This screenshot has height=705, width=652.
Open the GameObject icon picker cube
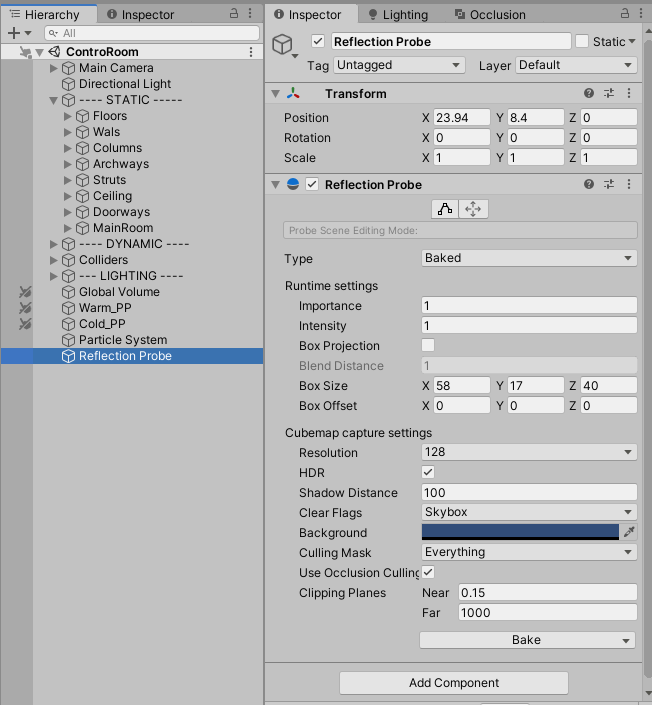coord(283,45)
